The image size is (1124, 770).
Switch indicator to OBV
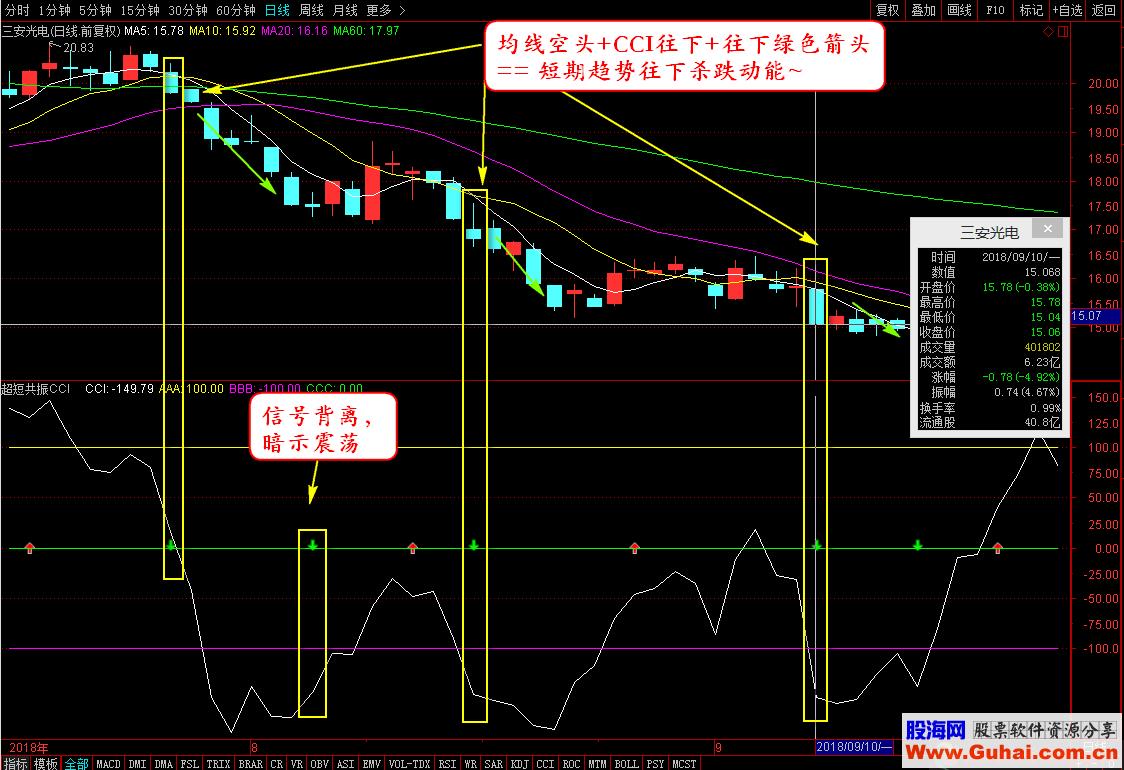pyautogui.click(x=319, y=764)
